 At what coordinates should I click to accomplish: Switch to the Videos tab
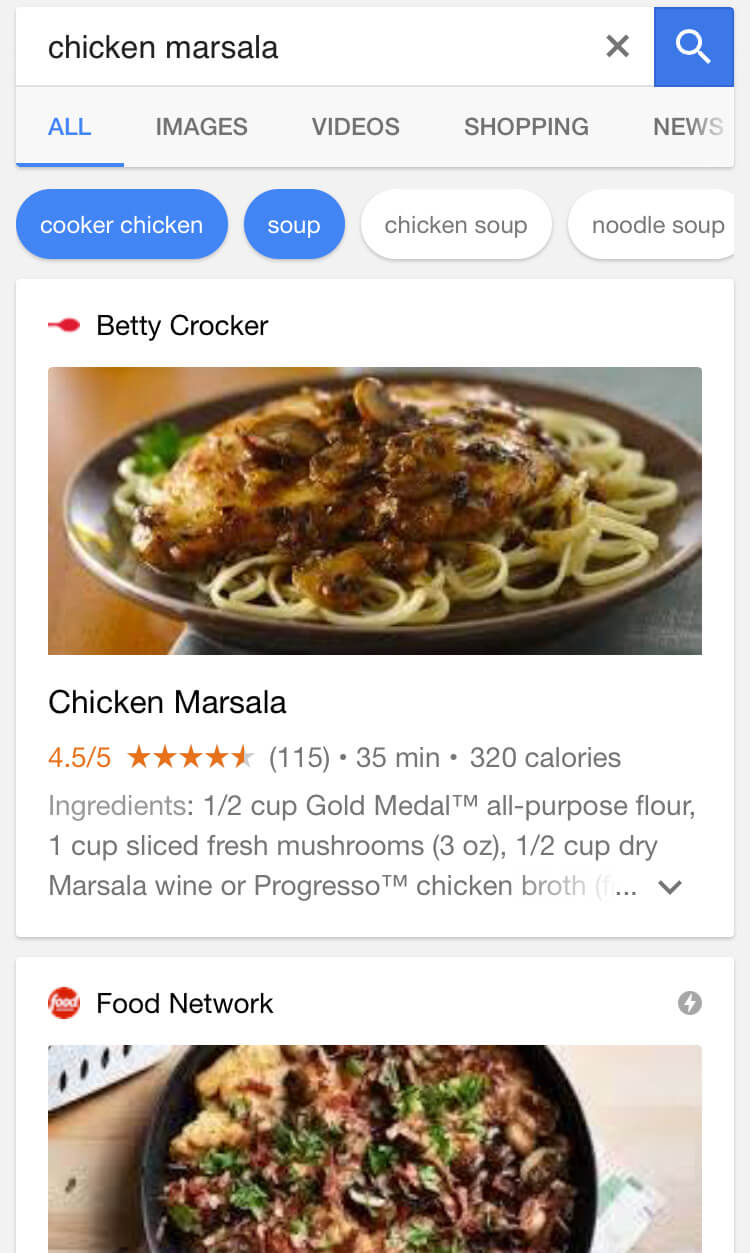355,127
